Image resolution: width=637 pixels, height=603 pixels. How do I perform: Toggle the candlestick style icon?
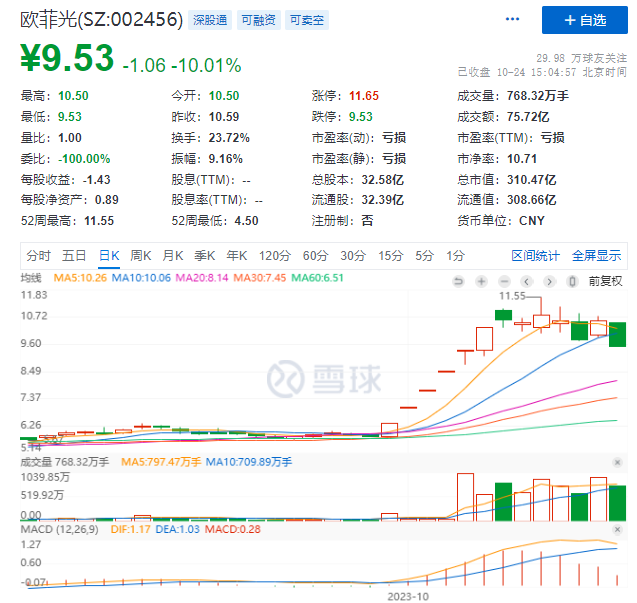tap(572, 281)
